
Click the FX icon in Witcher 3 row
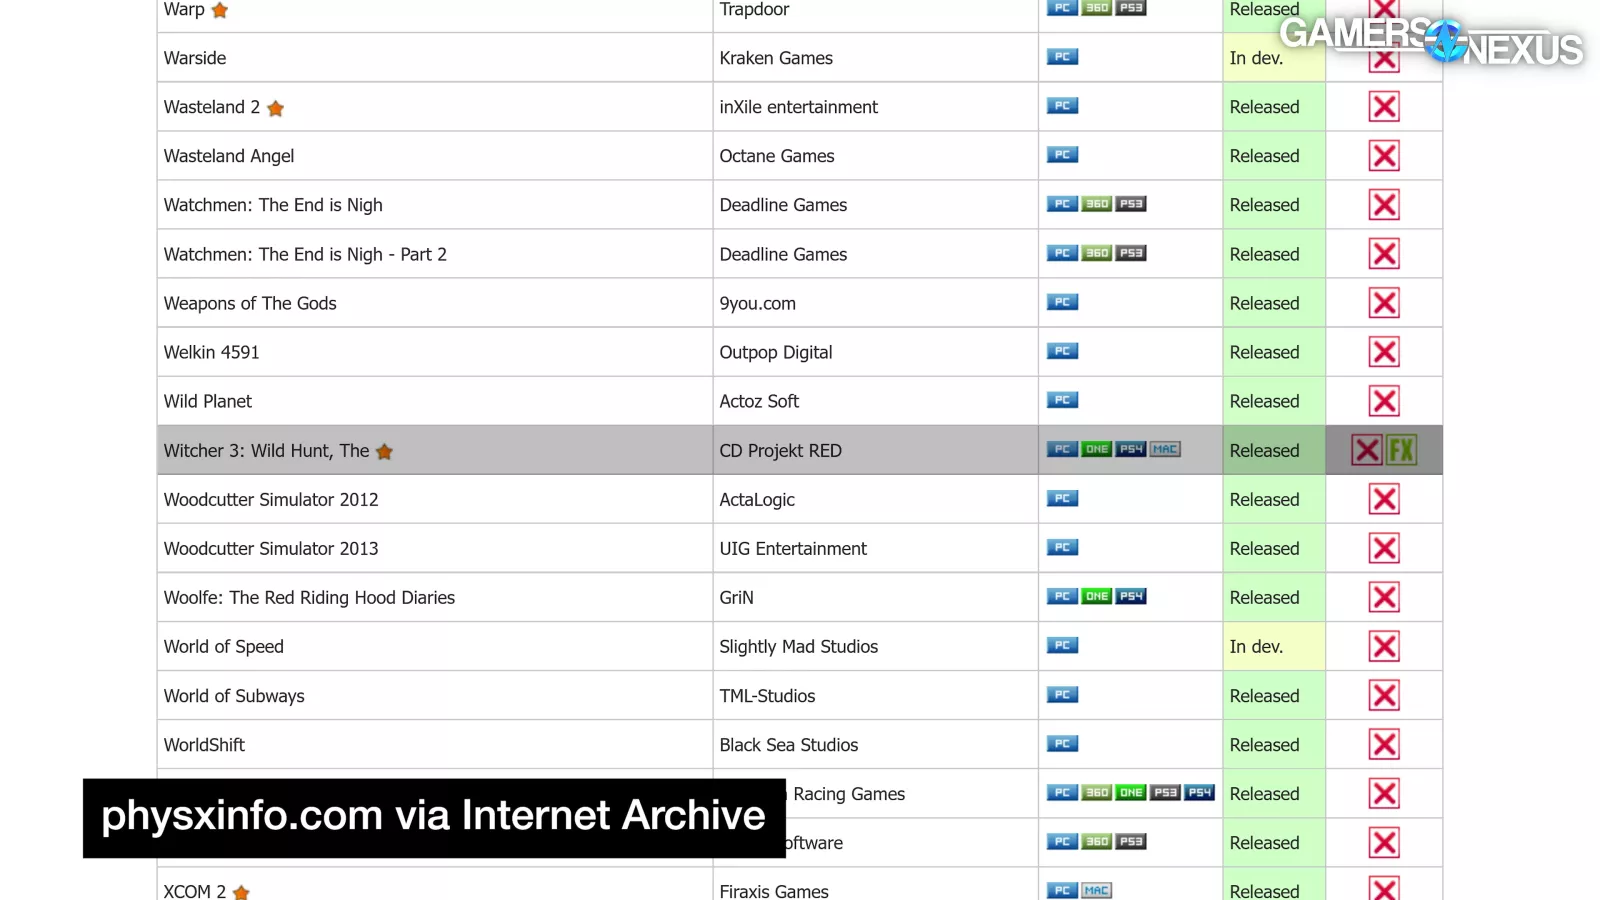pos(1401,450)
